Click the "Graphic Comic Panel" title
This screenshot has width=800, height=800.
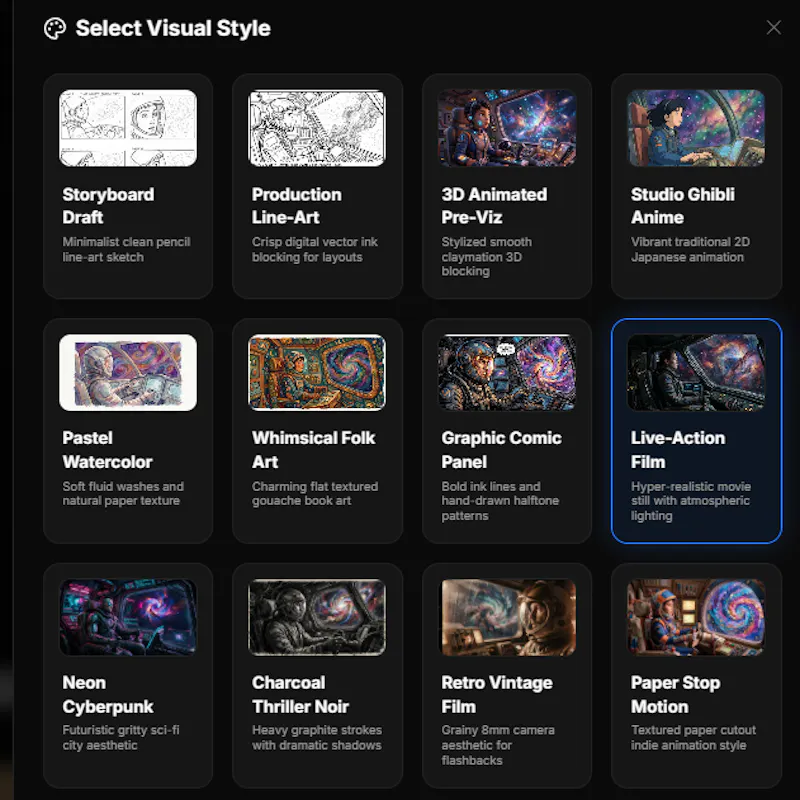[502, 450]
